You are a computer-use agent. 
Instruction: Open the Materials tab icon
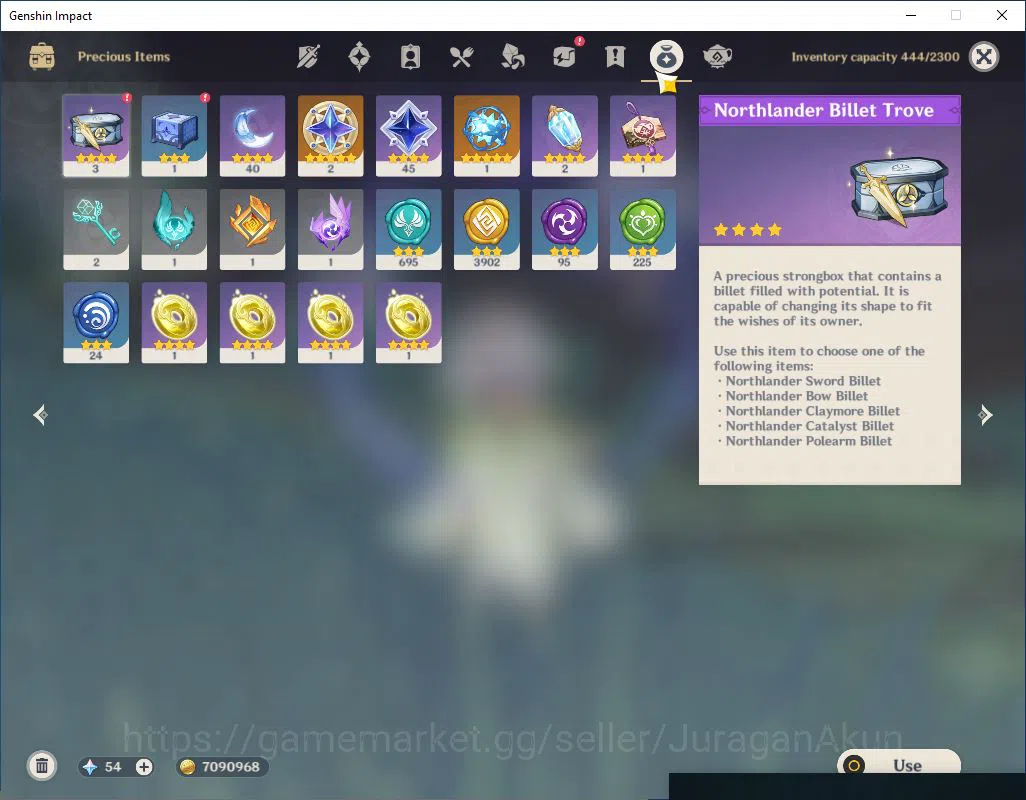(512, 57)
